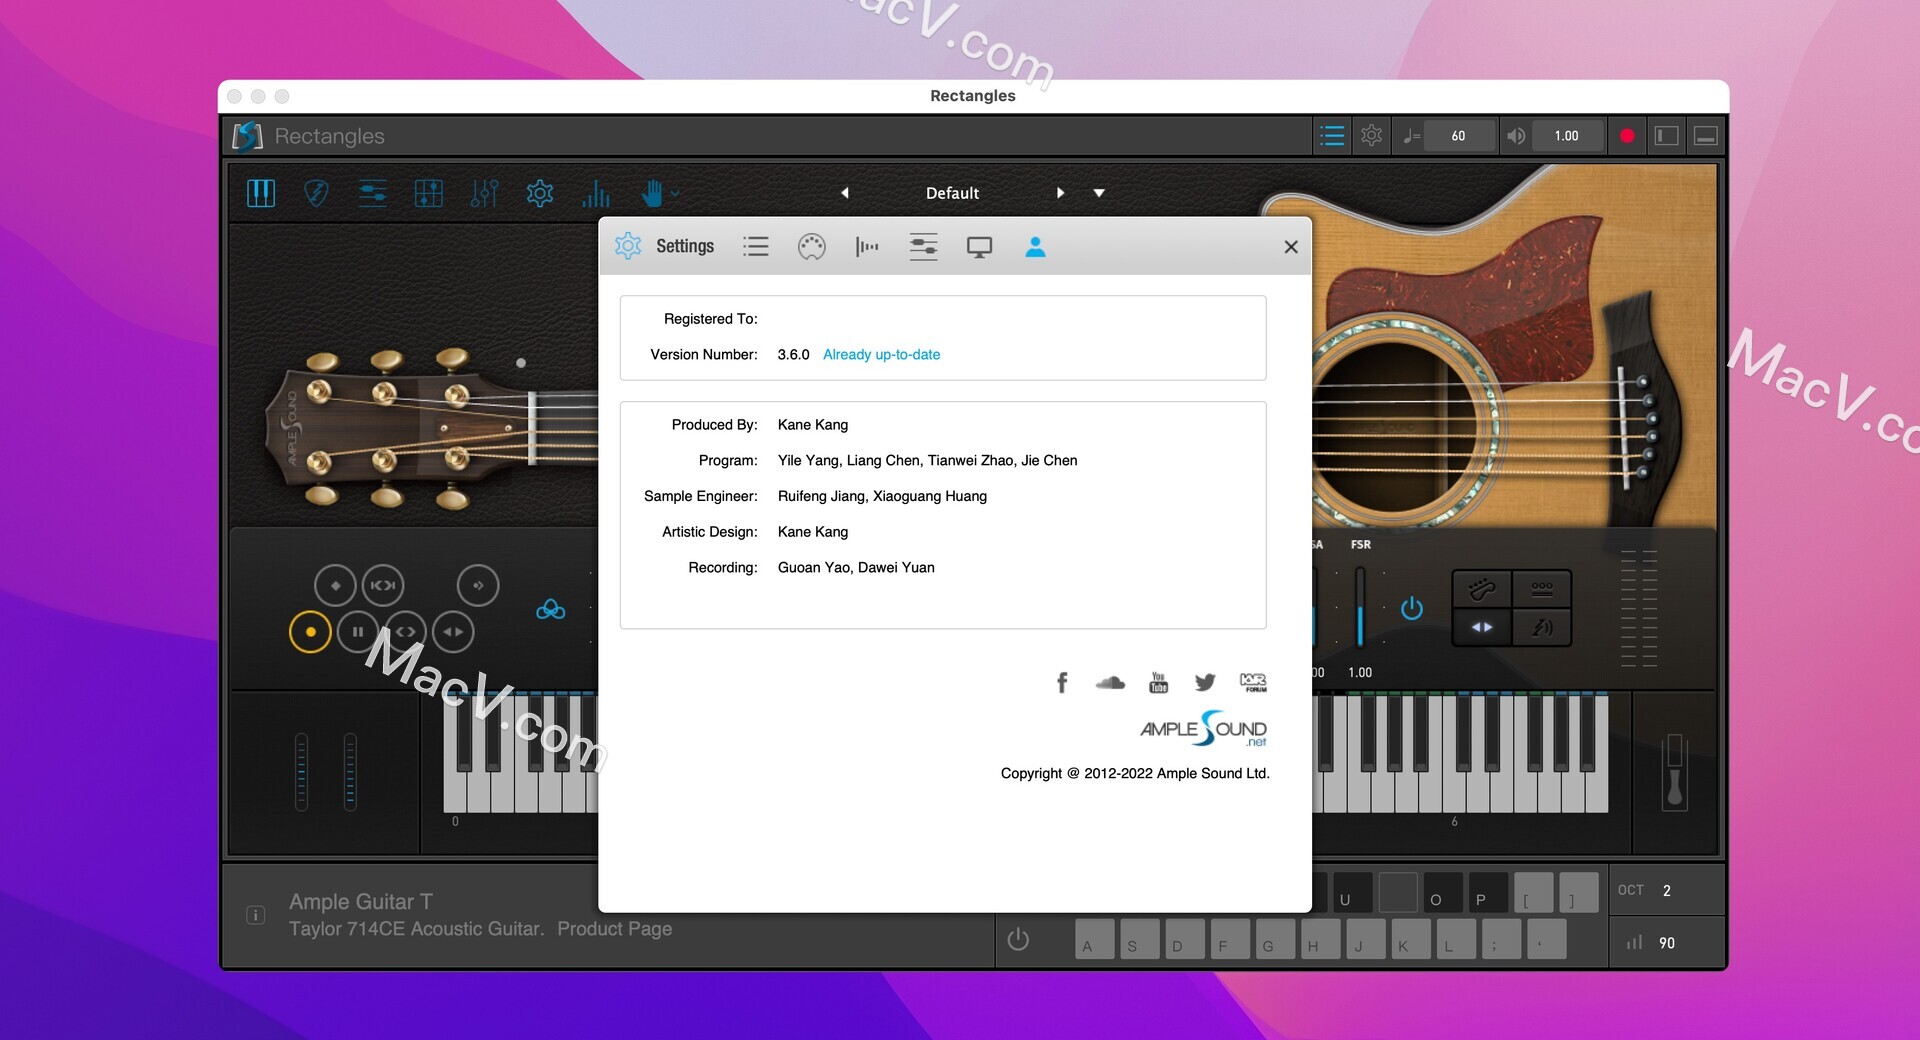Click the speaker volume icon

tap(1516, 136)
